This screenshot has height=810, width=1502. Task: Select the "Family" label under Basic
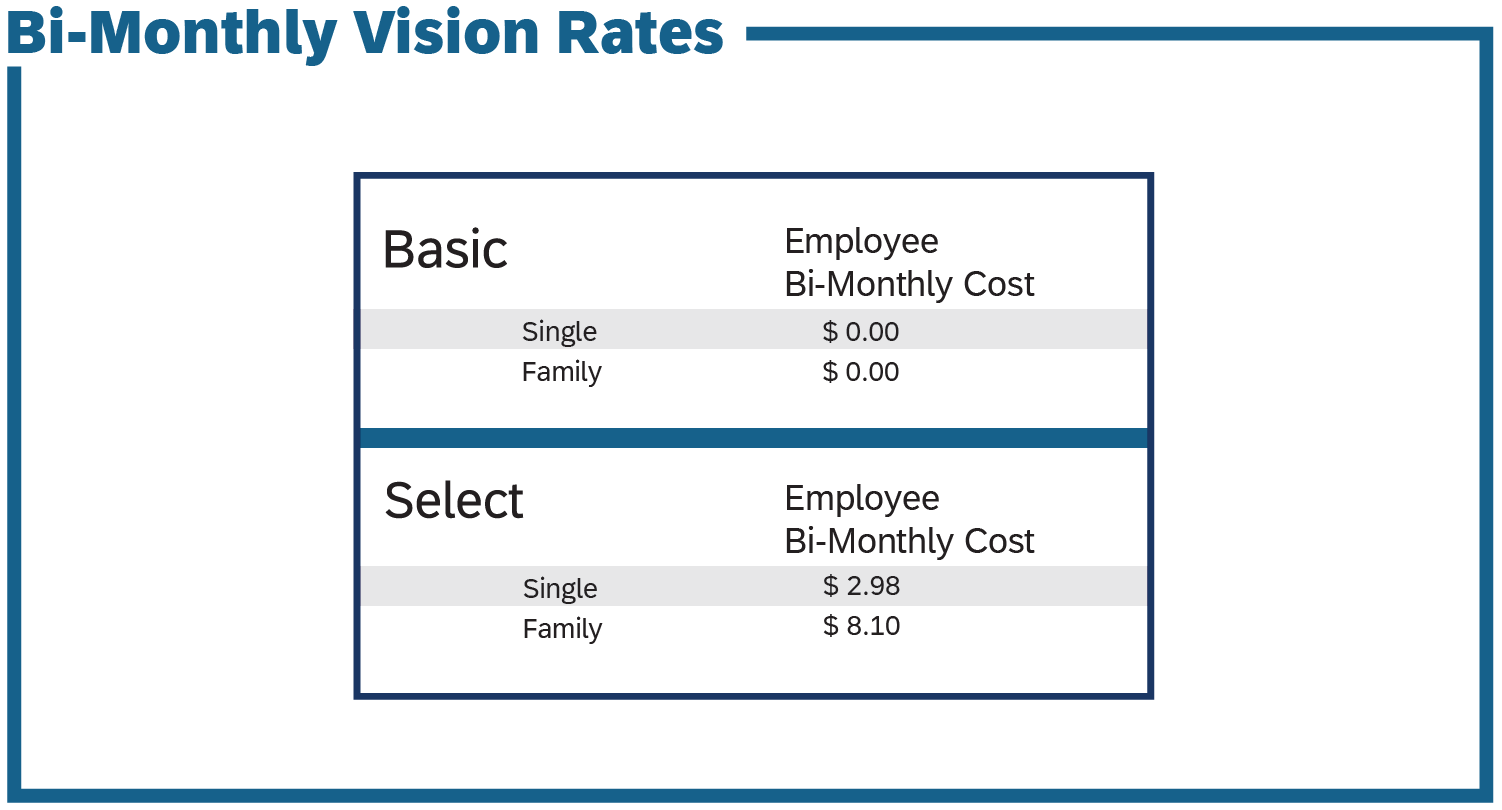(561, 372)
